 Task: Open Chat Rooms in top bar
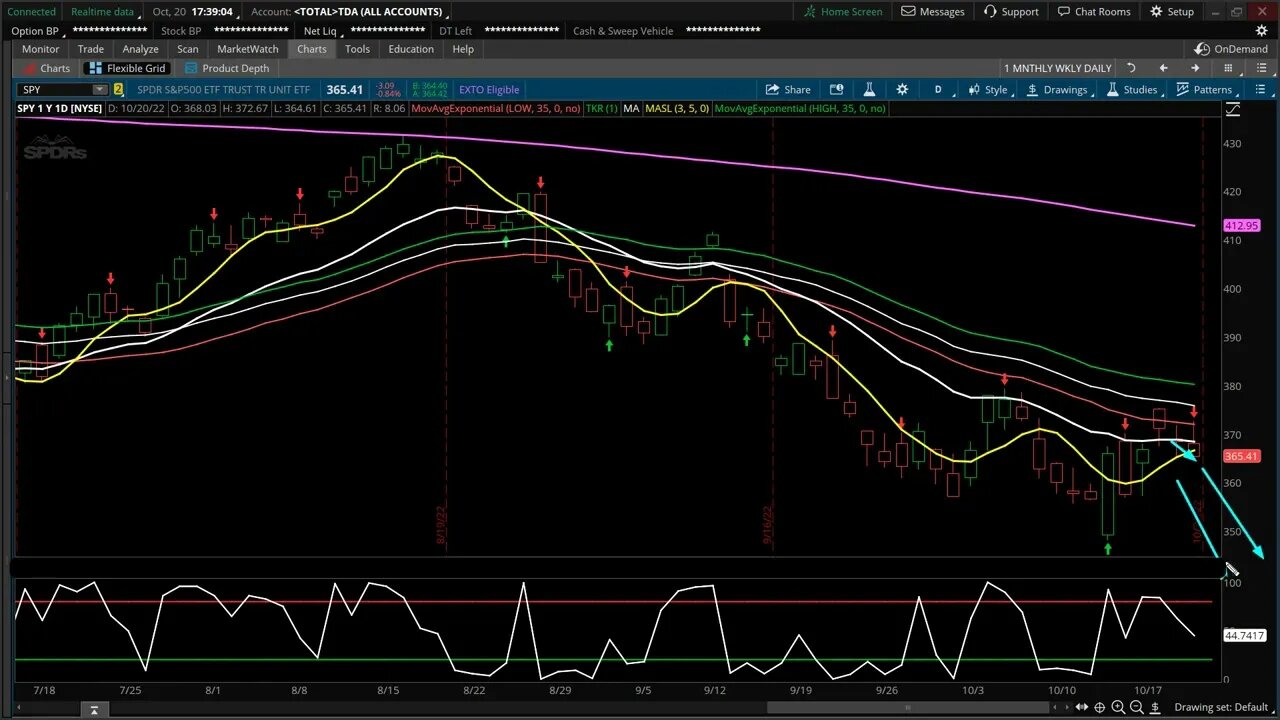(x=1093, y=11)
